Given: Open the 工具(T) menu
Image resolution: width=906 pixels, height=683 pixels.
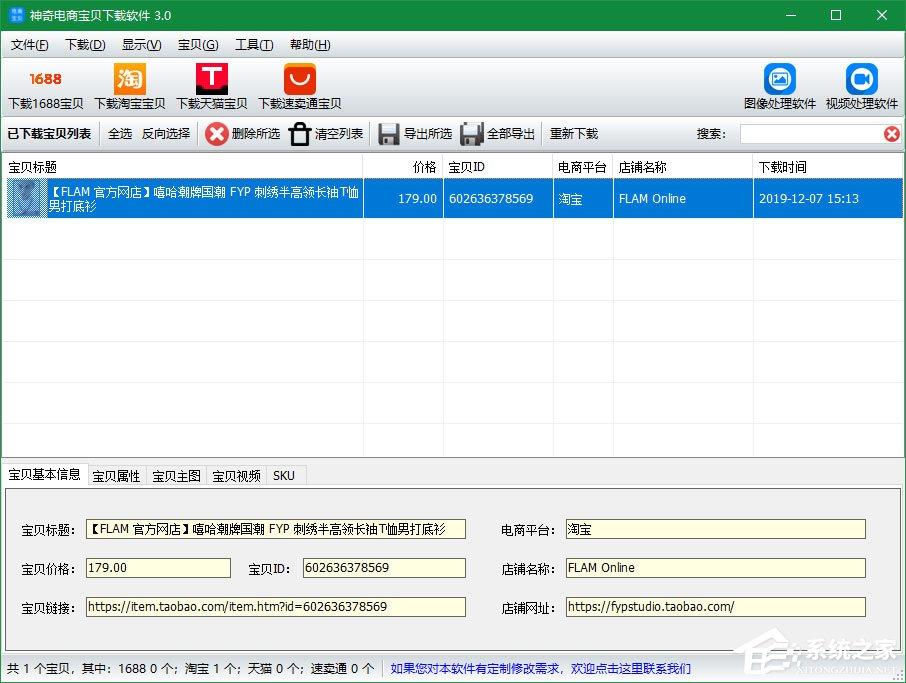Looking at the screenshot, I should 254,44.
